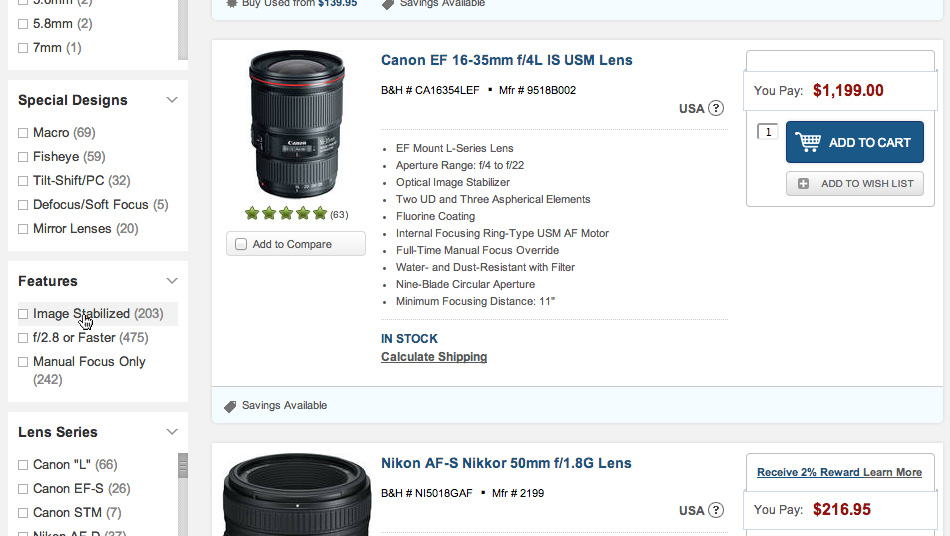Click the Canon lens star rating
Image resolution: width=950 pixels, height=536 pixels.
[x=286, y=213]
